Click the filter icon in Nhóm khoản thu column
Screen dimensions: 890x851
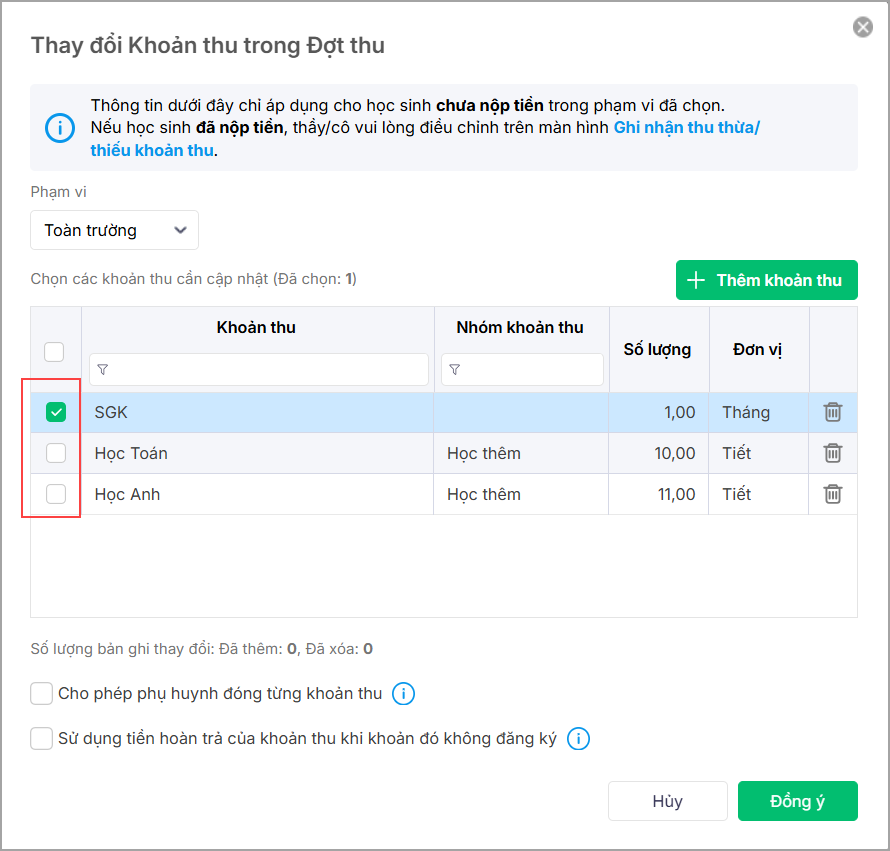pos(455,370)
